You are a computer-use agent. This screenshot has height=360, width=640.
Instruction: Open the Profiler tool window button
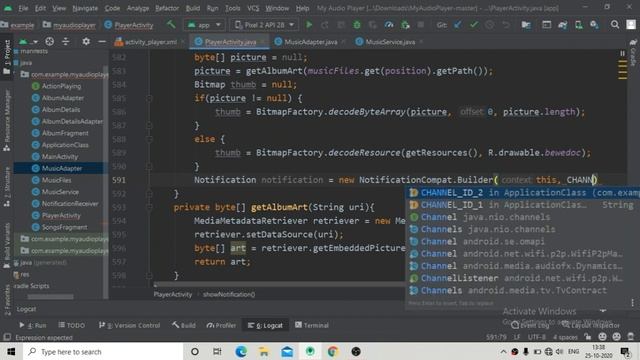pyautogui.click(x=221, y=325)
